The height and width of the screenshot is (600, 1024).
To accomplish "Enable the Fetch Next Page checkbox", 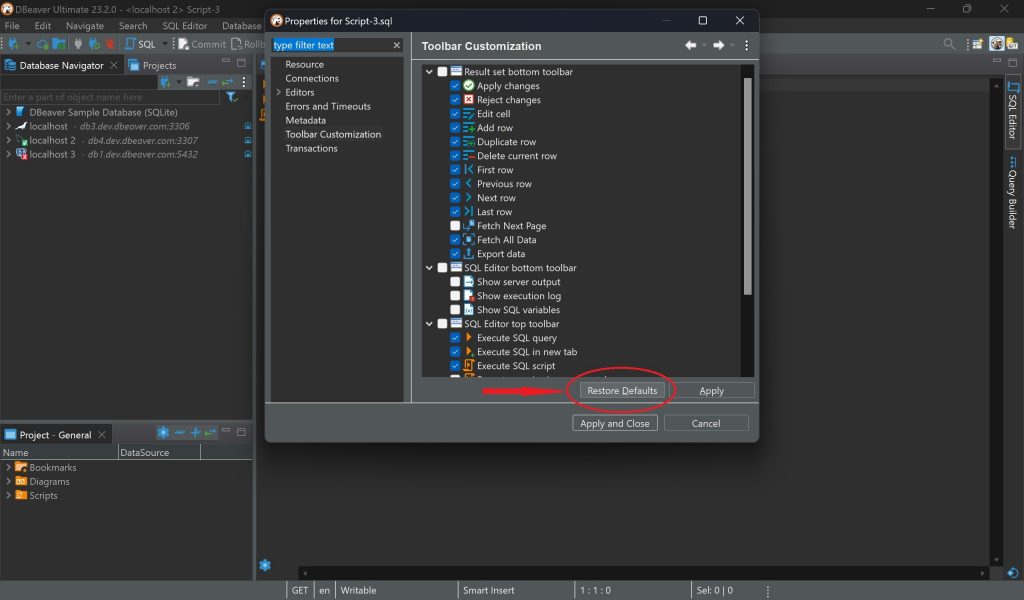I will point(455,226).
